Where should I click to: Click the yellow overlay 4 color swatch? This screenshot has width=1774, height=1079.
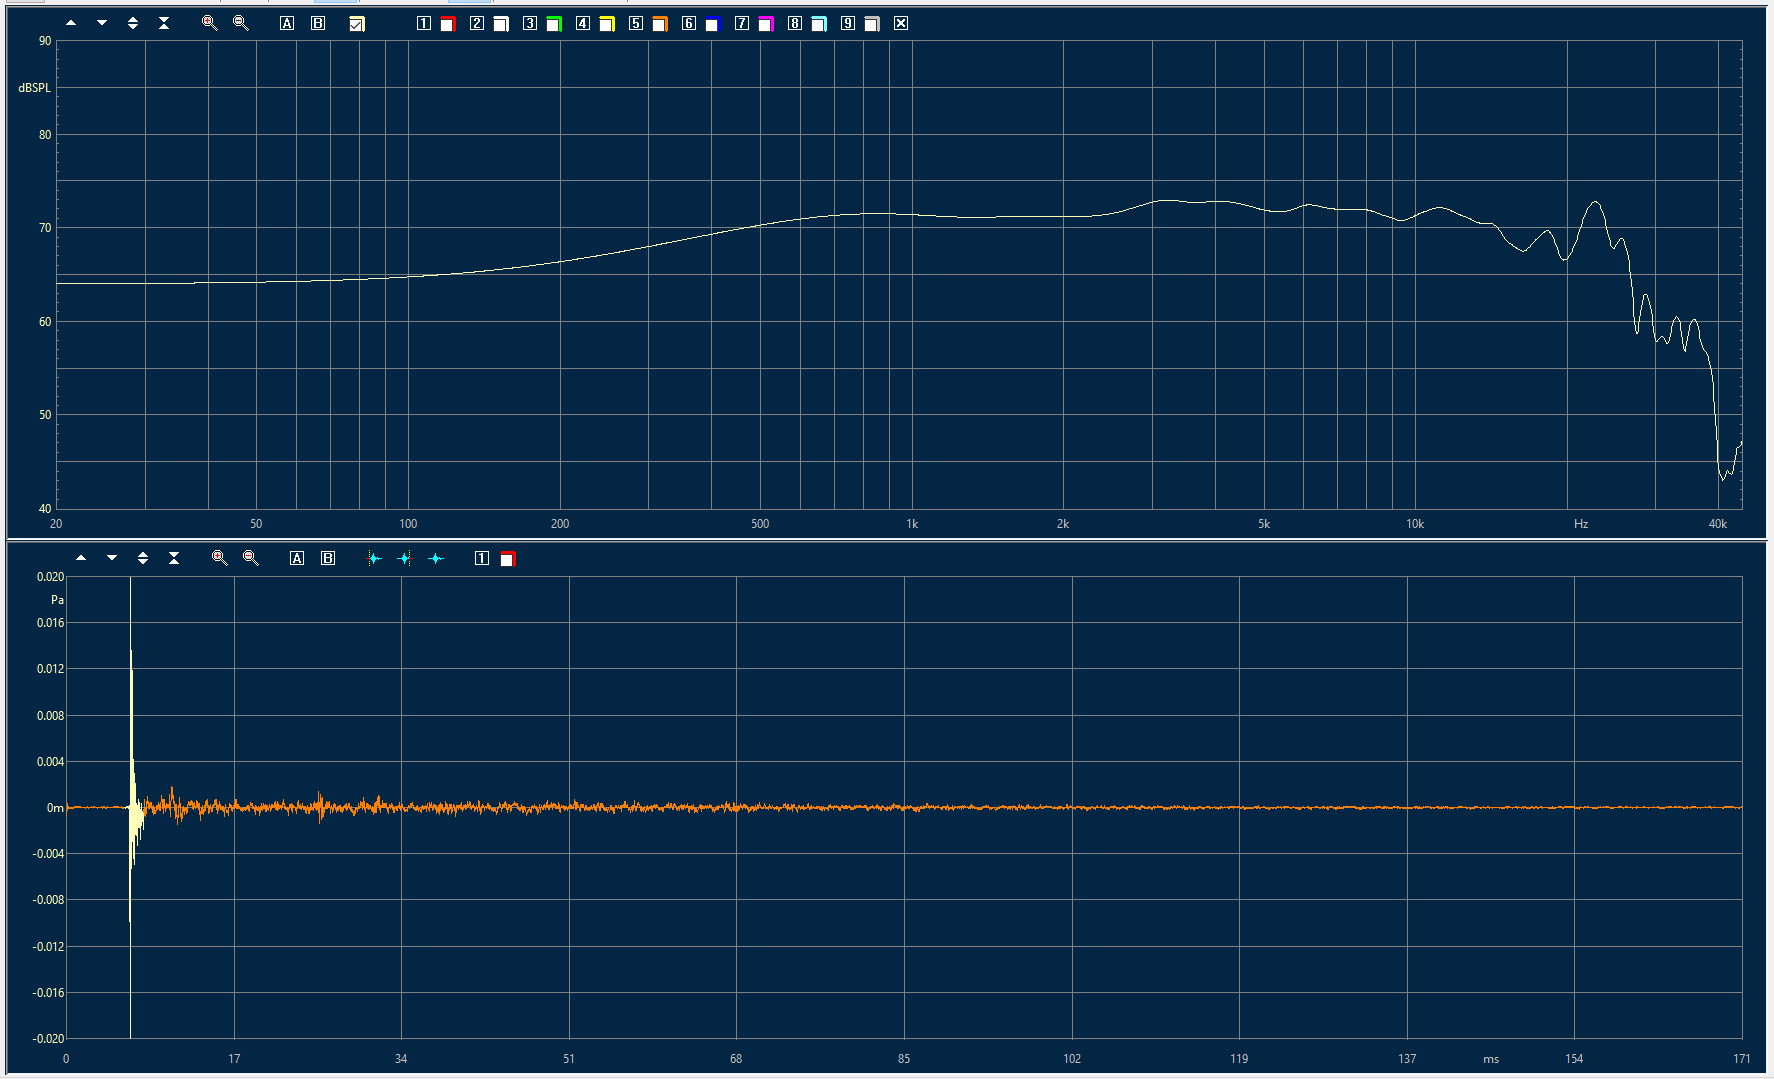click(607, 24)
